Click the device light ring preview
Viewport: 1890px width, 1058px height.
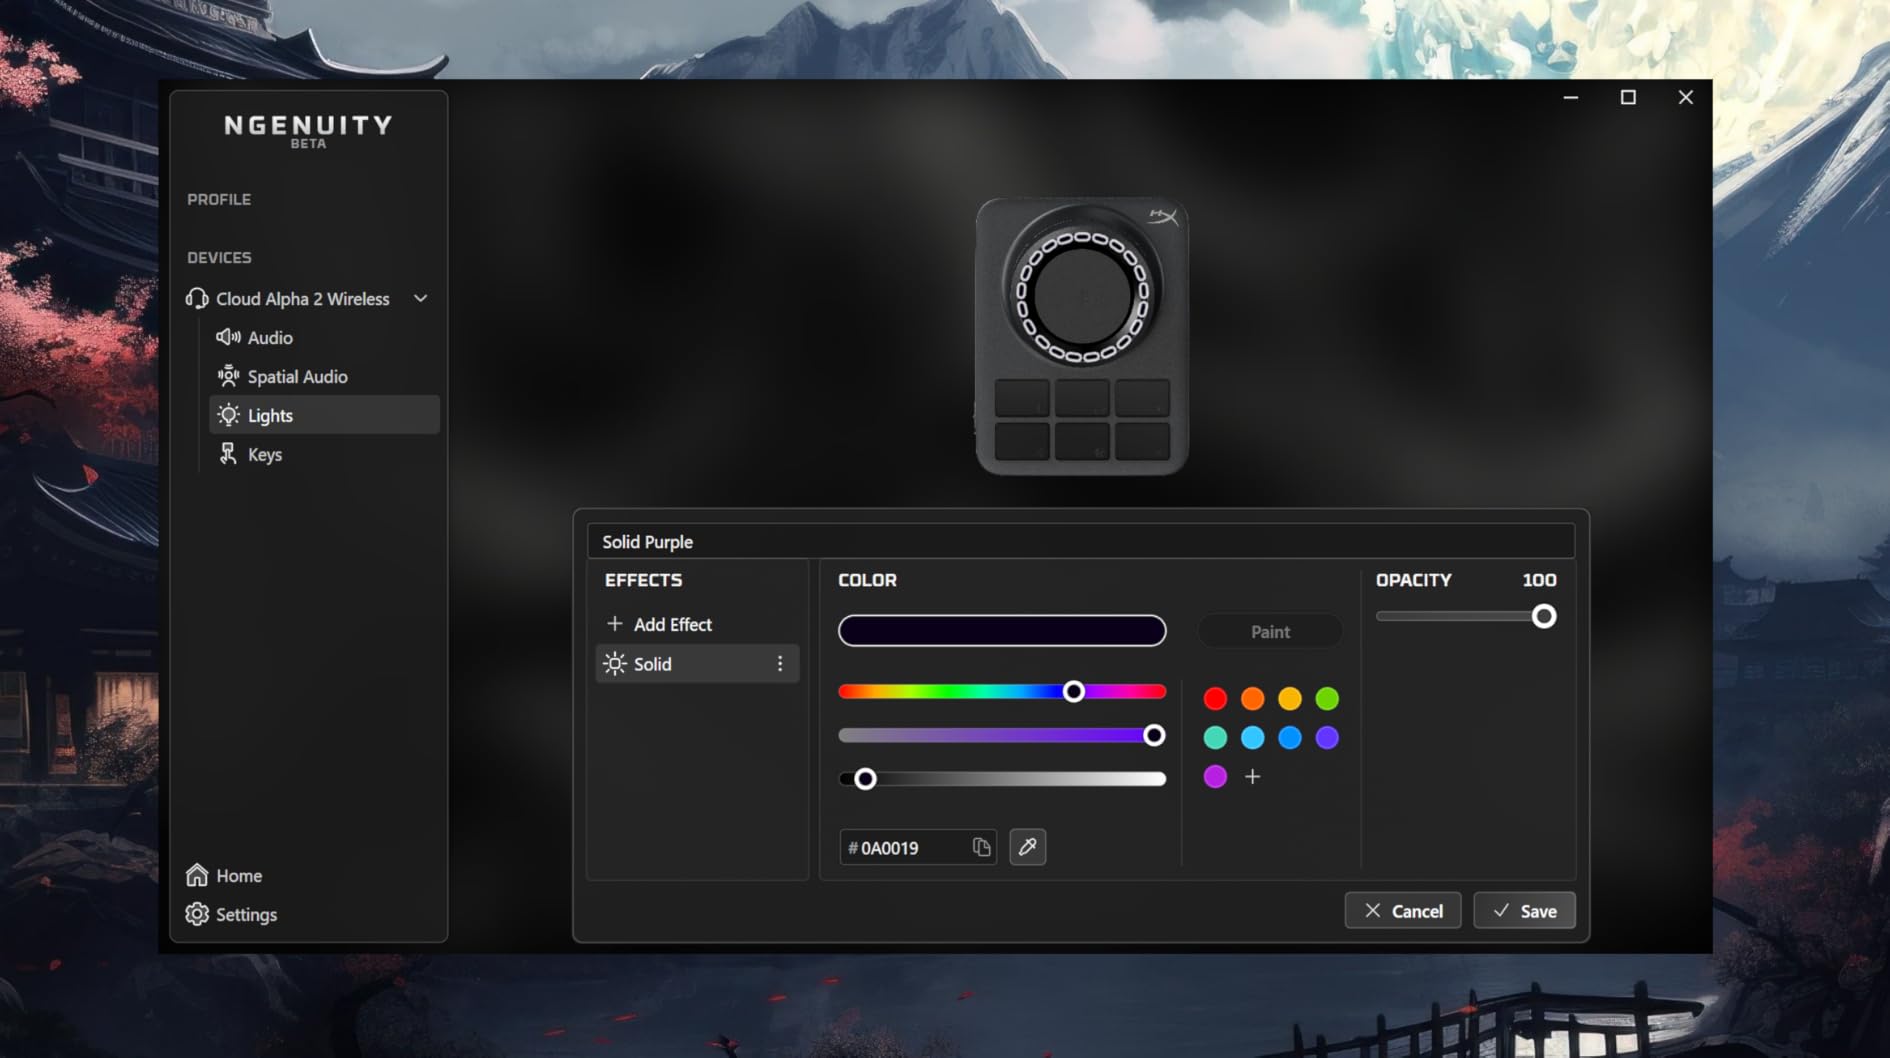pyautogui.click(x=1082, y=296)
